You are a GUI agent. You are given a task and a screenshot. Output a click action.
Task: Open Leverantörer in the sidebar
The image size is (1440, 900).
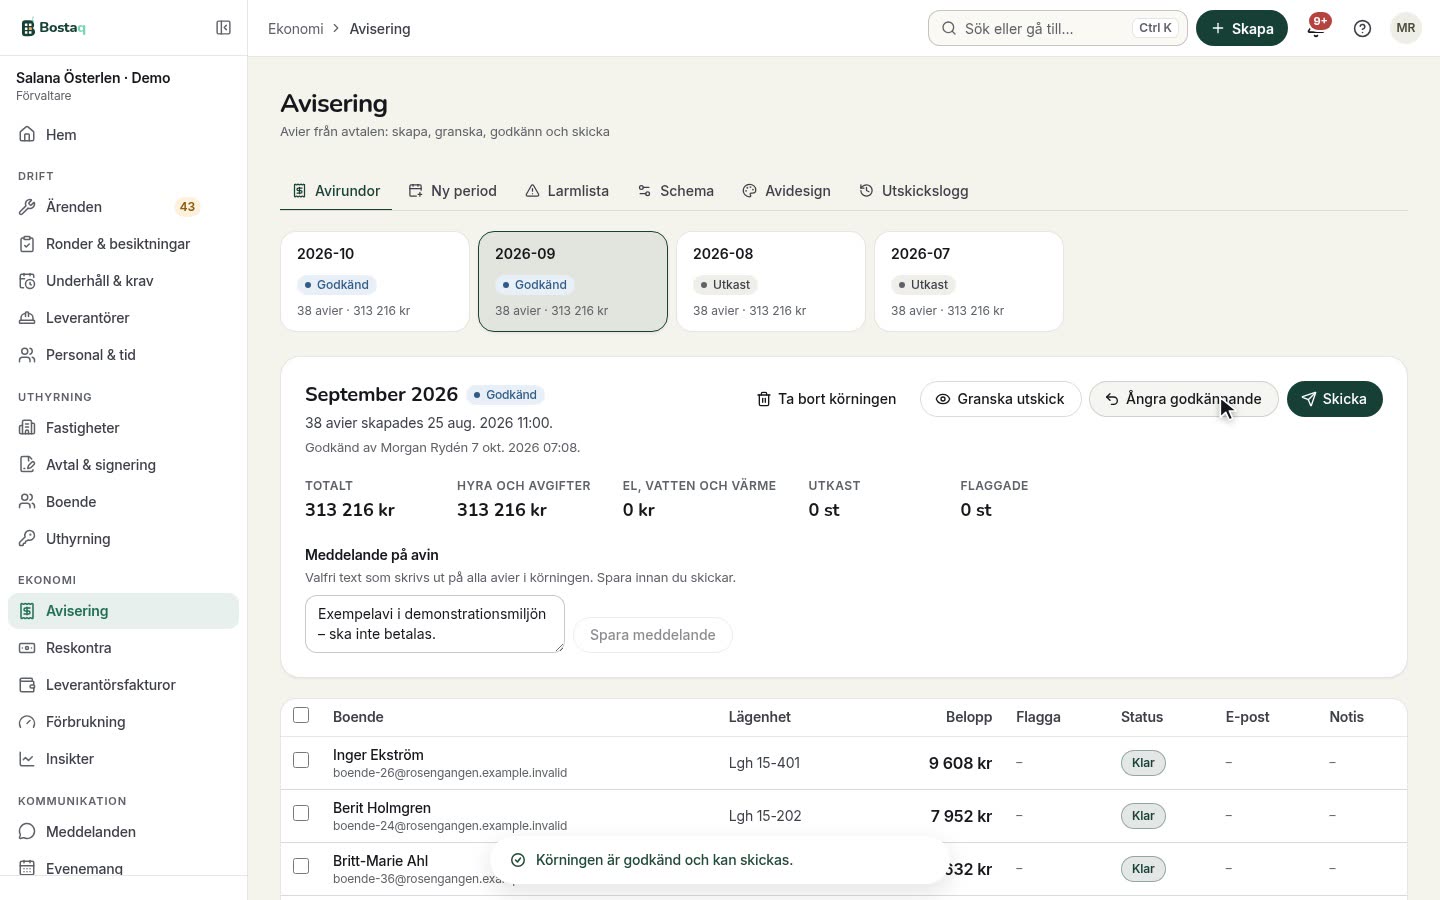(123, 318)
